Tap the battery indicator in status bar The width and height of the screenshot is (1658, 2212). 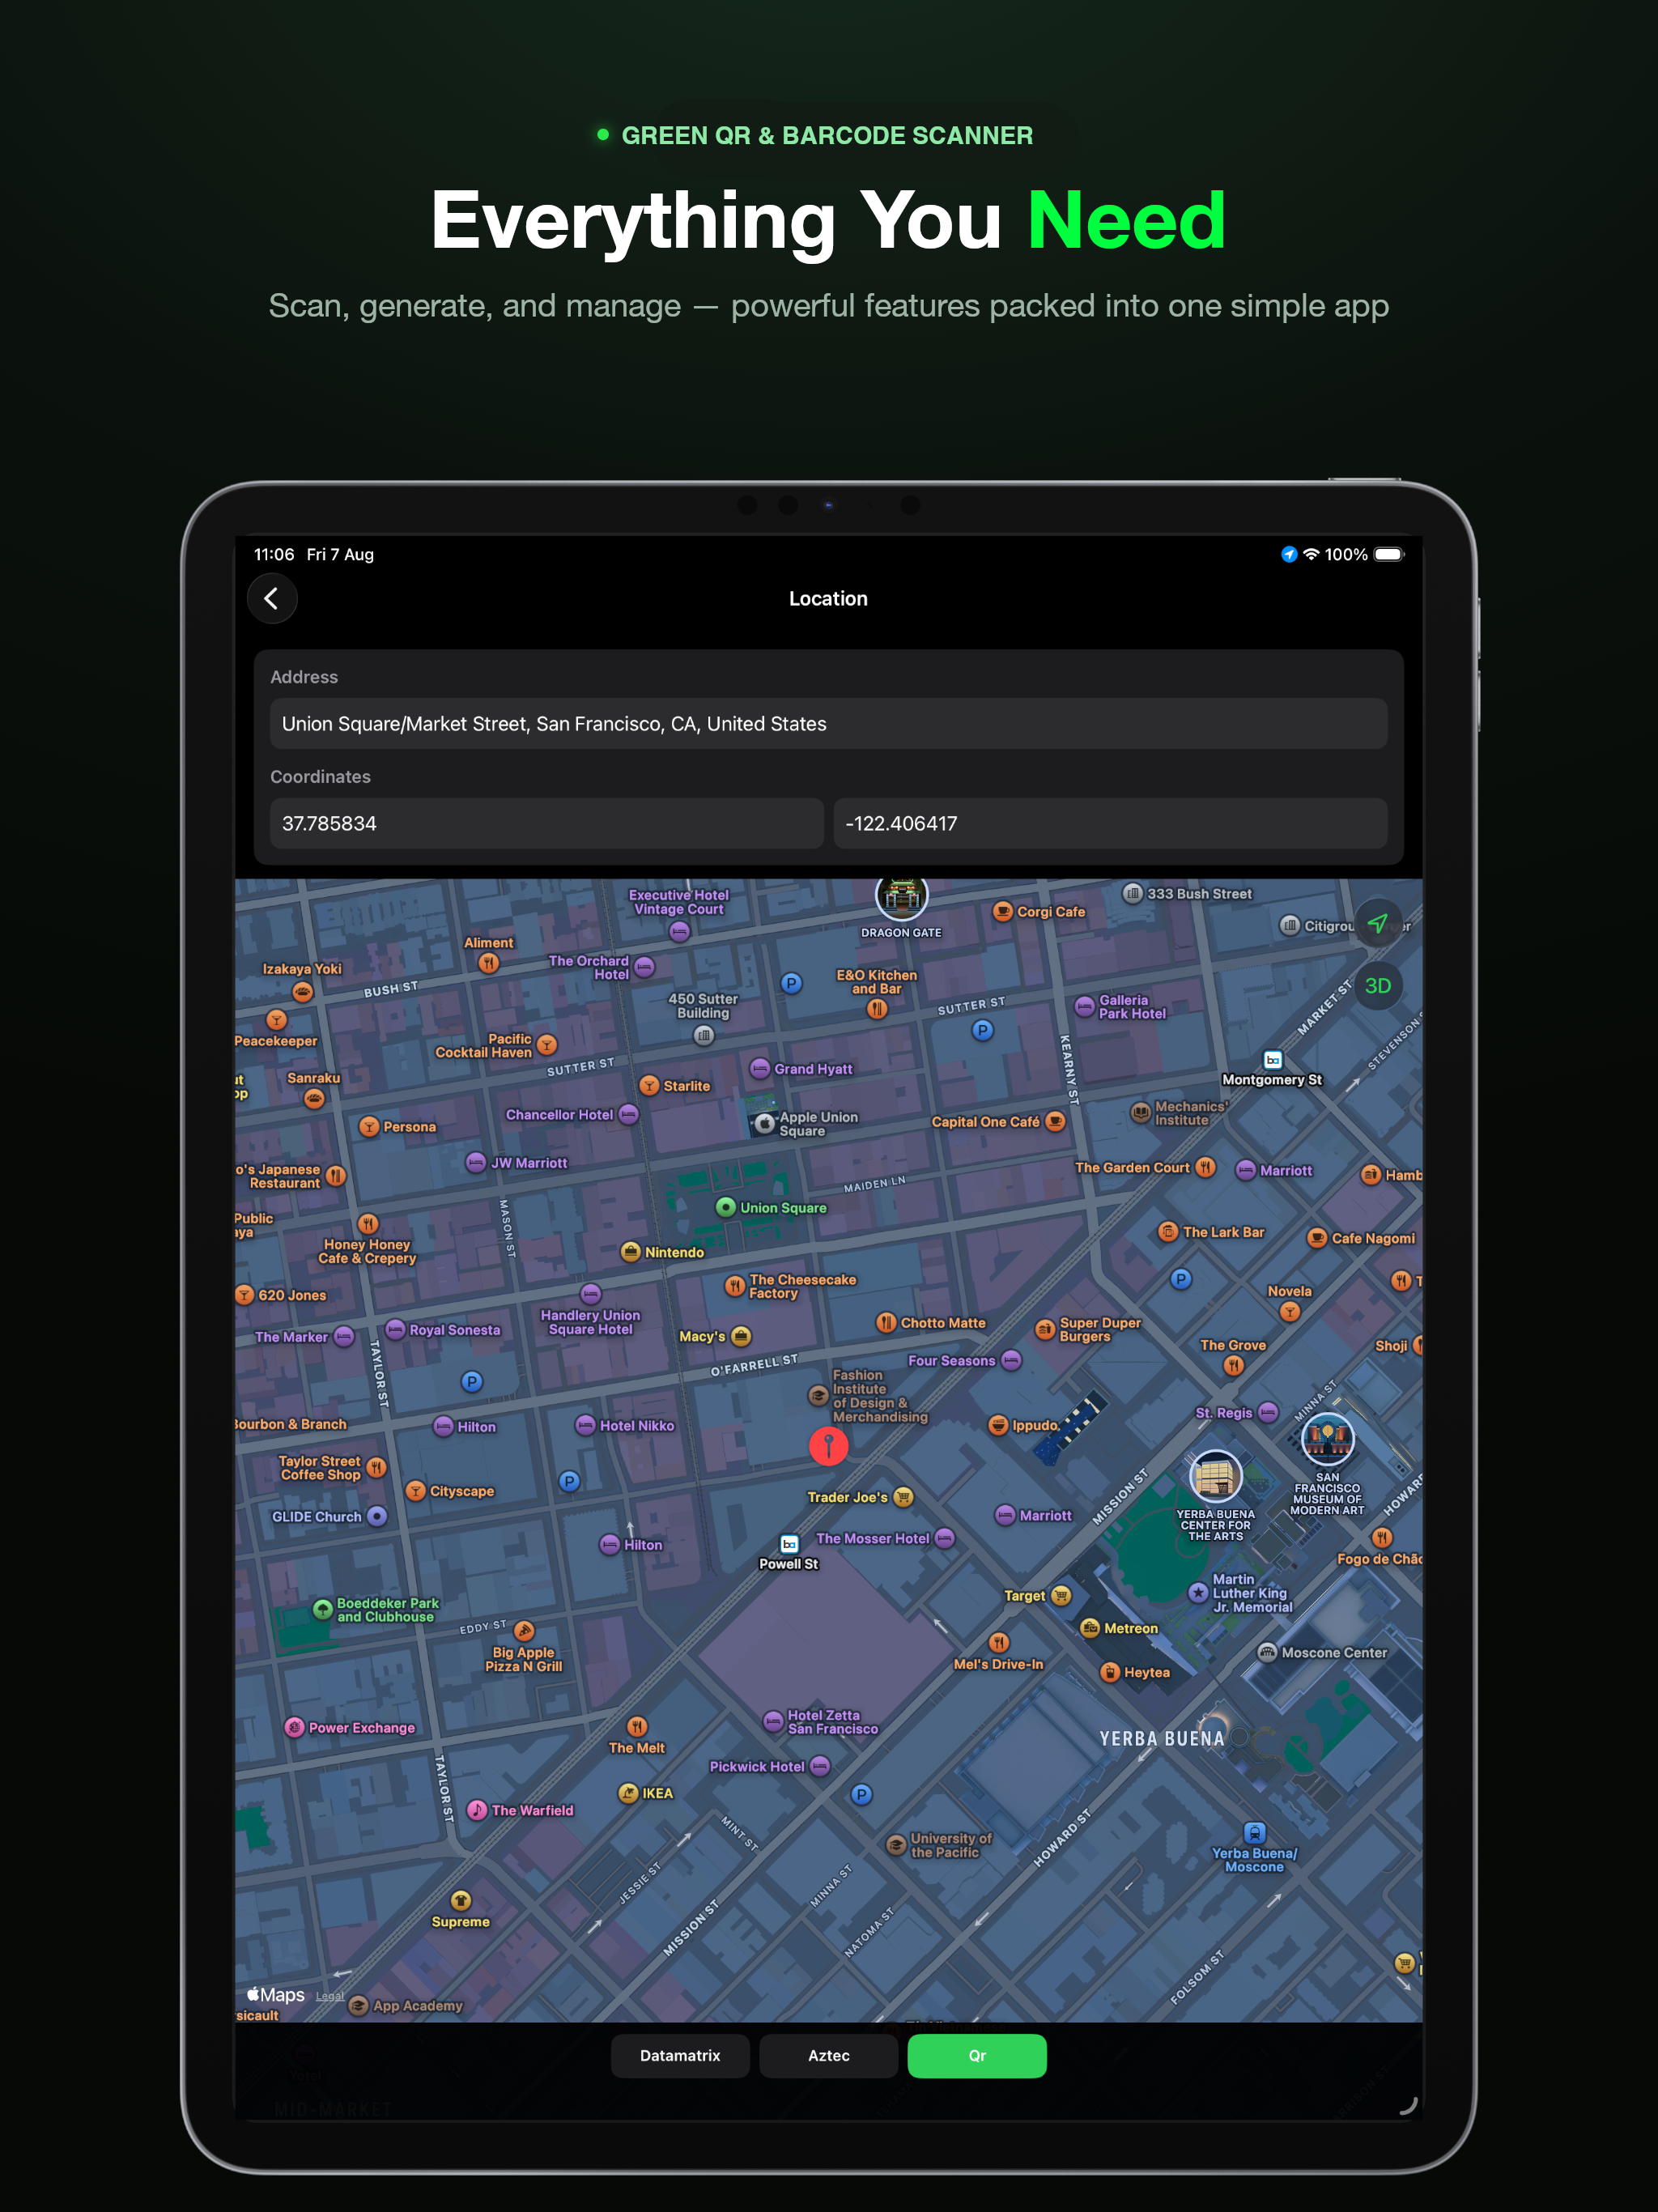[x=1390, y=554]
